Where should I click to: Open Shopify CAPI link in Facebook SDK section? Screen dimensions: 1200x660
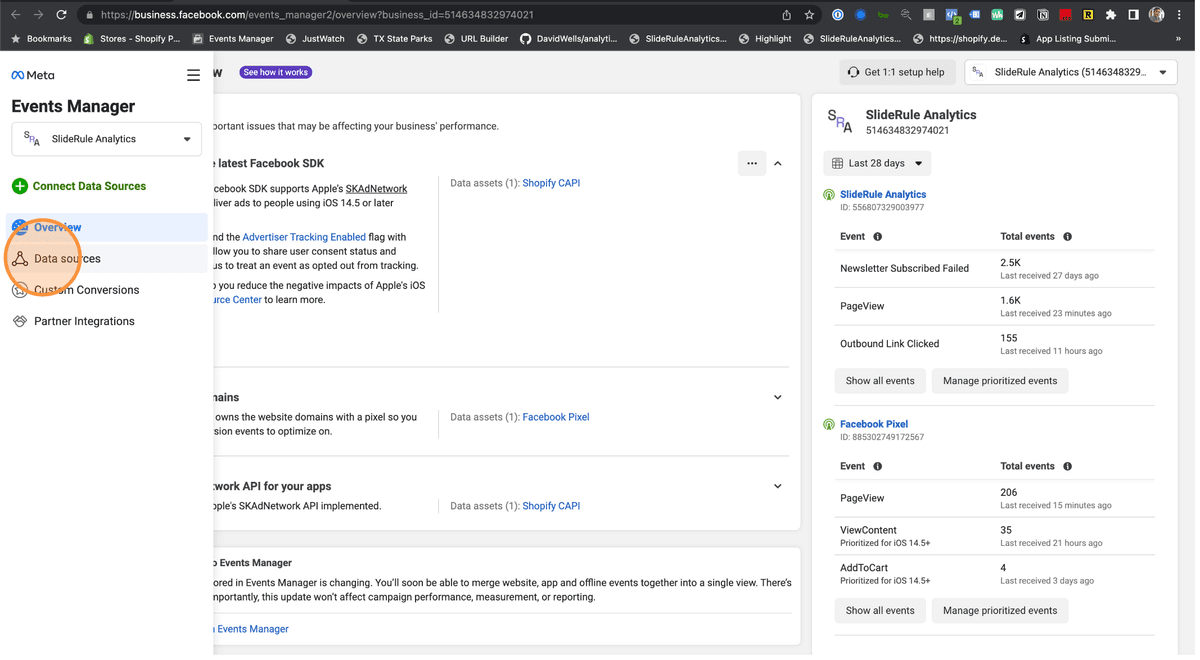(551, 183)
